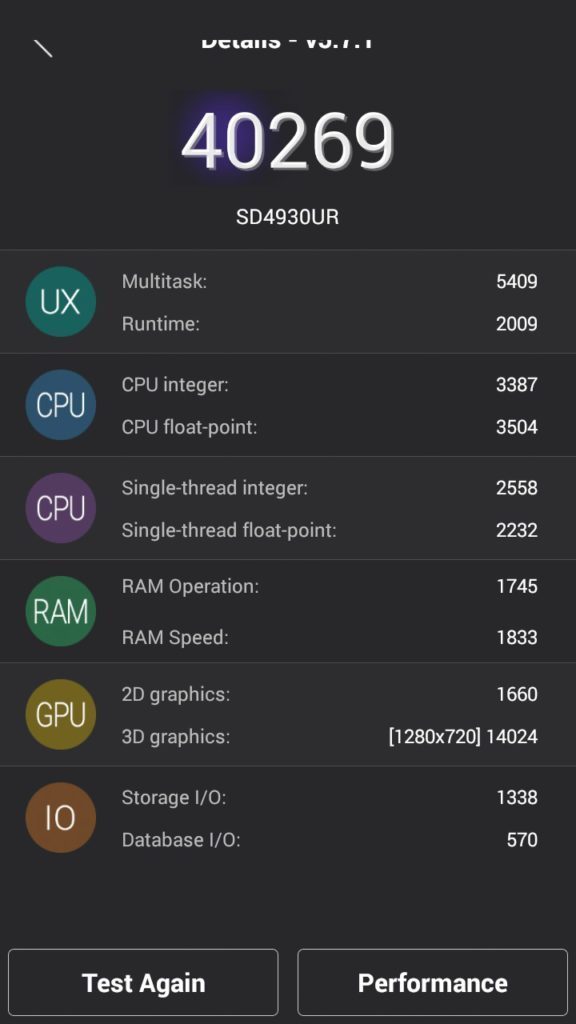
Task: Select the SD4930UR device name
Action: point(287,217)
